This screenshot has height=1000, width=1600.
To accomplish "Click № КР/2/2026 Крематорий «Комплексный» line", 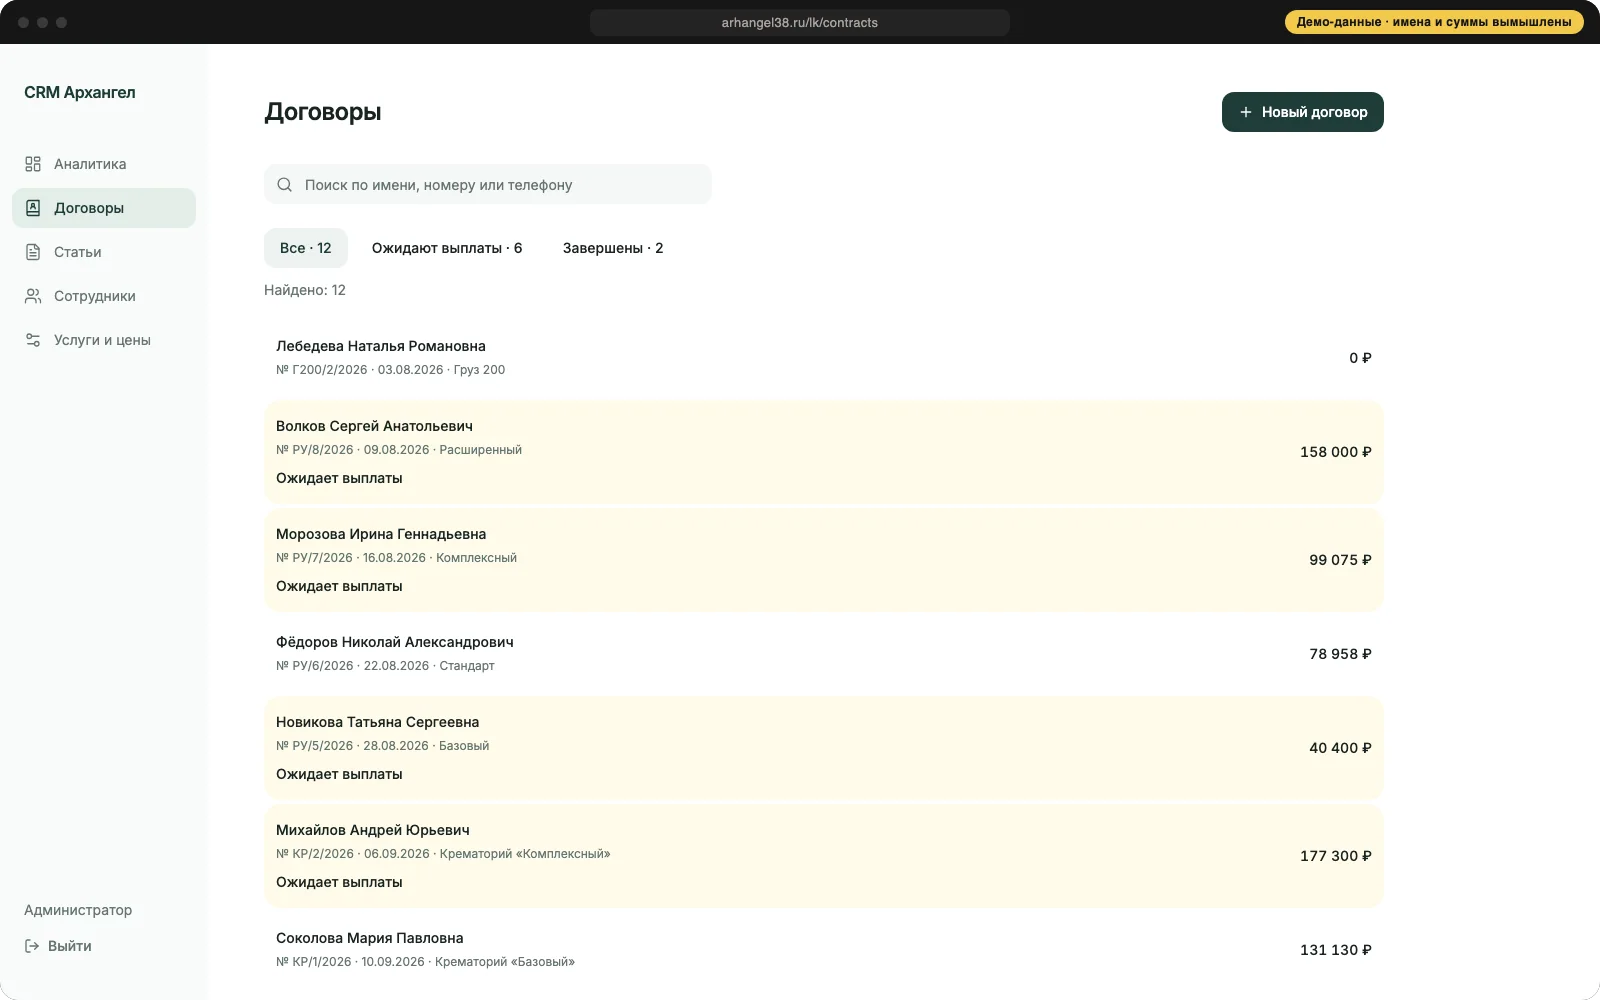I will [443, 854].
